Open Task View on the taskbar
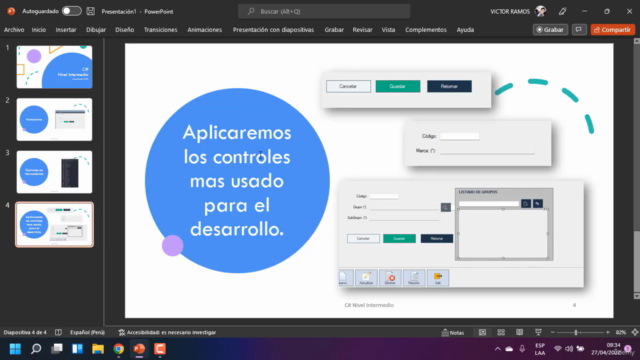 [57, 349]
